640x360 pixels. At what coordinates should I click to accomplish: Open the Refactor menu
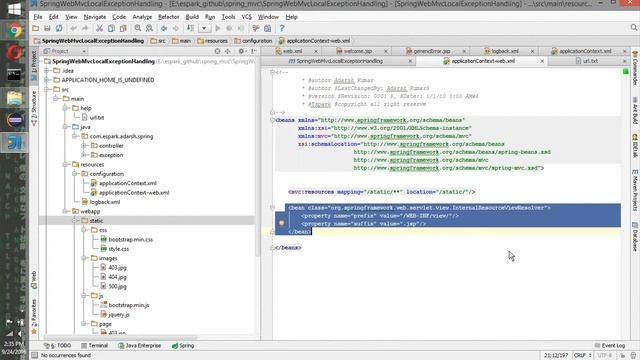[169, 17]
